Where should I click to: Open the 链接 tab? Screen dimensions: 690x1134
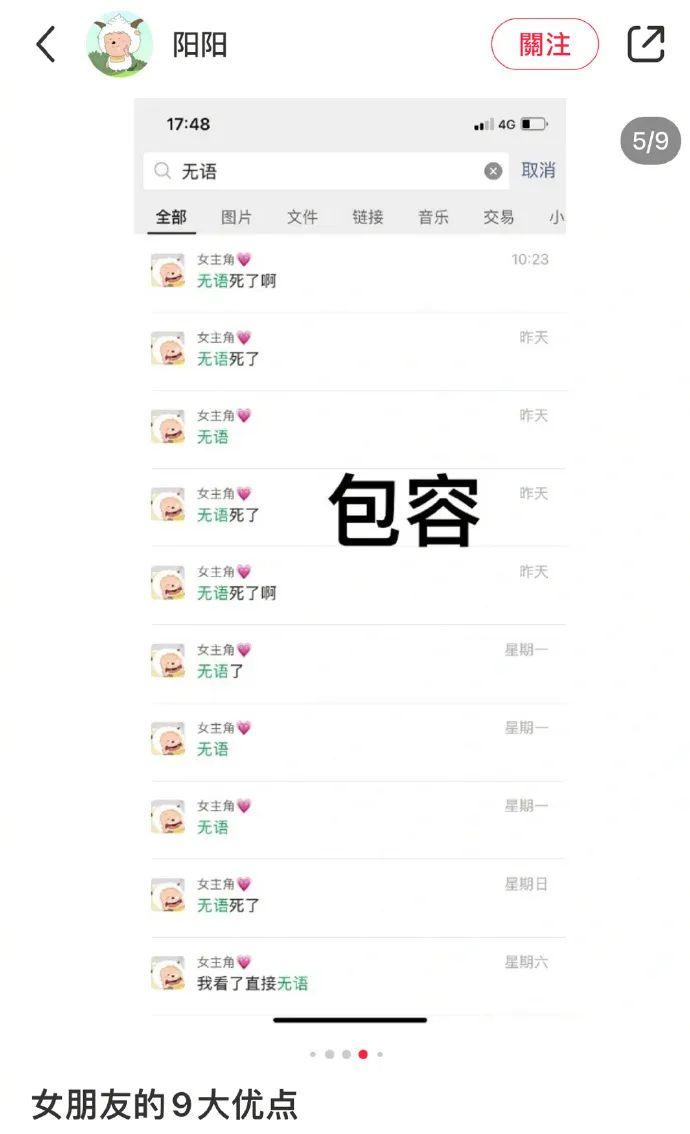(x=367, y=217)
